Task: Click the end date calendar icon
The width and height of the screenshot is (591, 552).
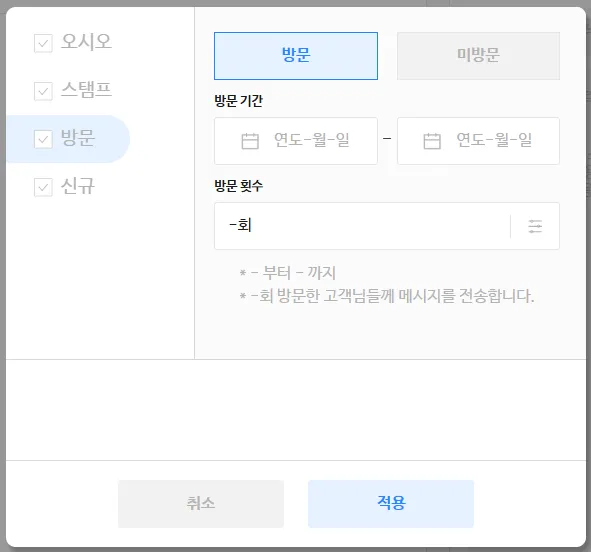Action: click(432, 141)
